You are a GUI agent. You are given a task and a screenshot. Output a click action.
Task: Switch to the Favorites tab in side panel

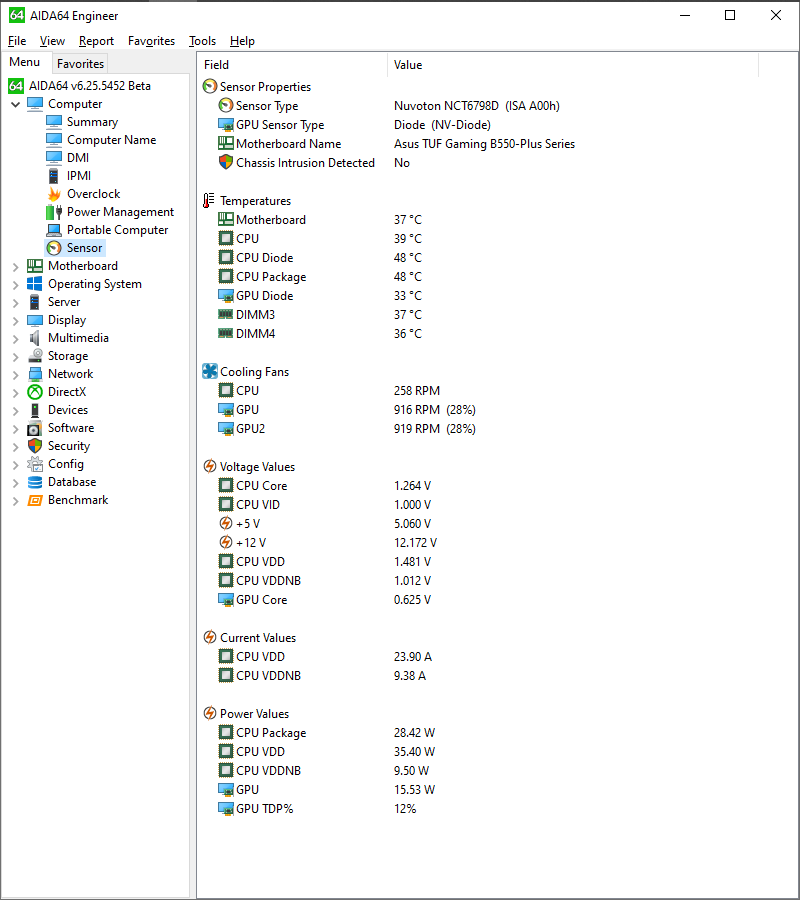coord(80,64)
